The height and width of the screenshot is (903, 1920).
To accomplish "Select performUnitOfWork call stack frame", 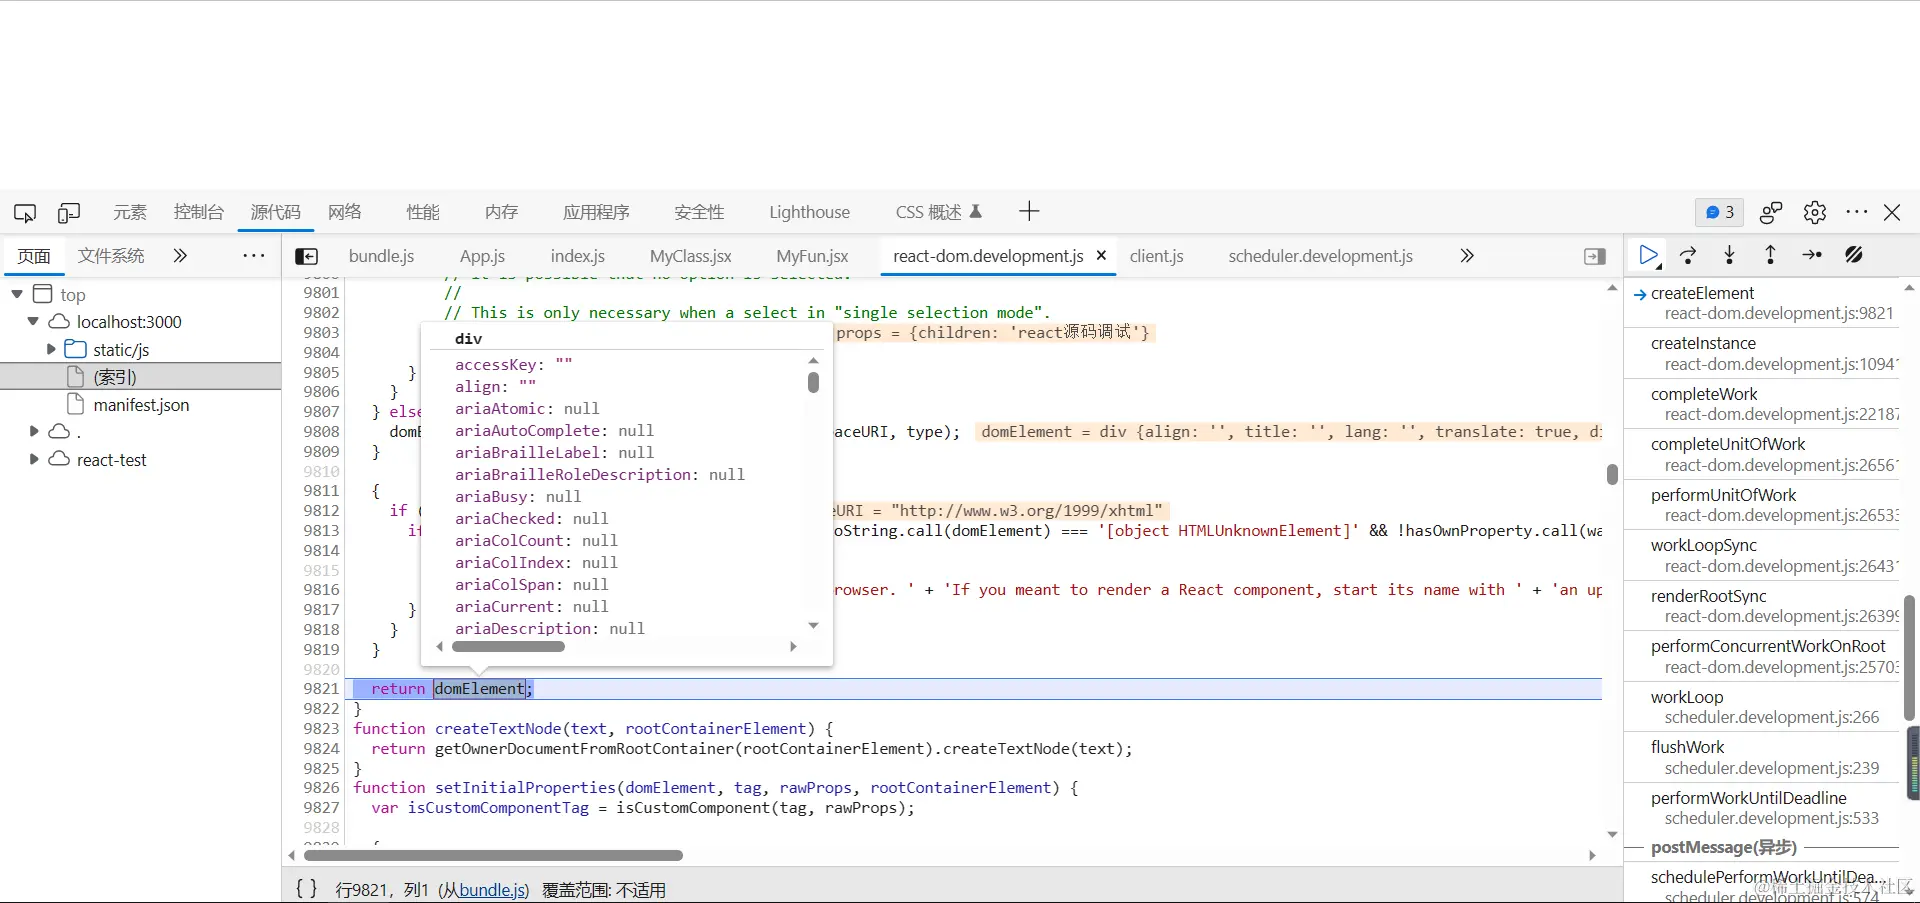I will click(1762, 505).
